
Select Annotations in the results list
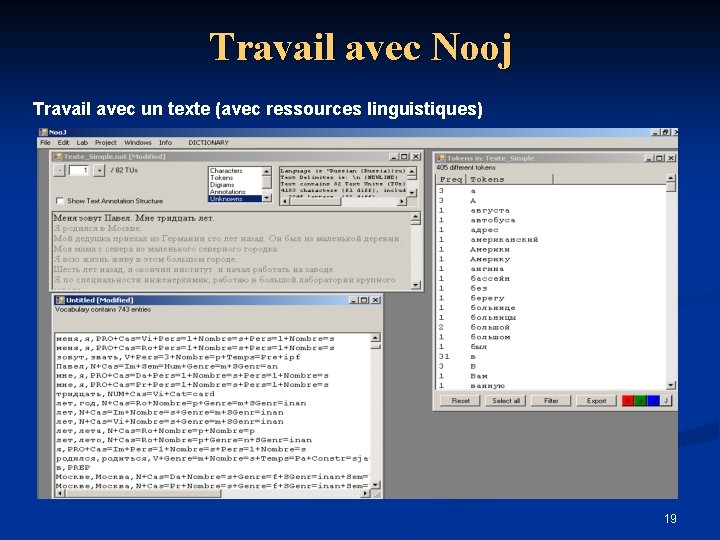(x=228, y=191)
